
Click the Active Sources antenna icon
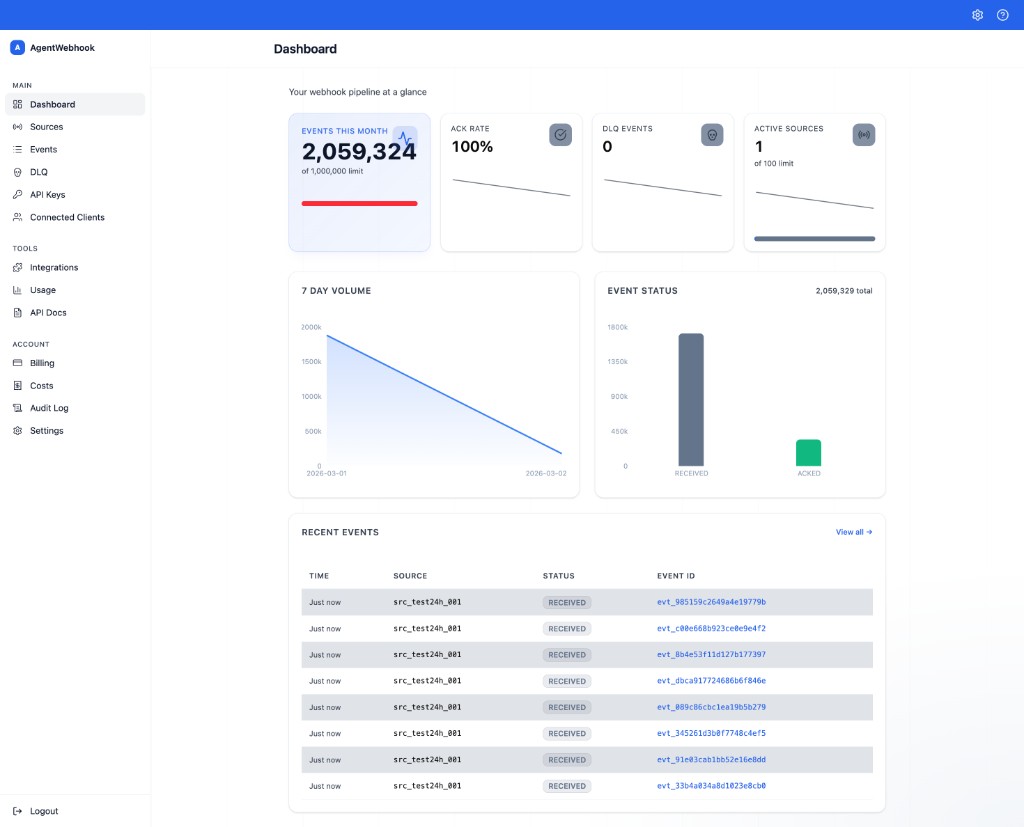pos(863,135)
